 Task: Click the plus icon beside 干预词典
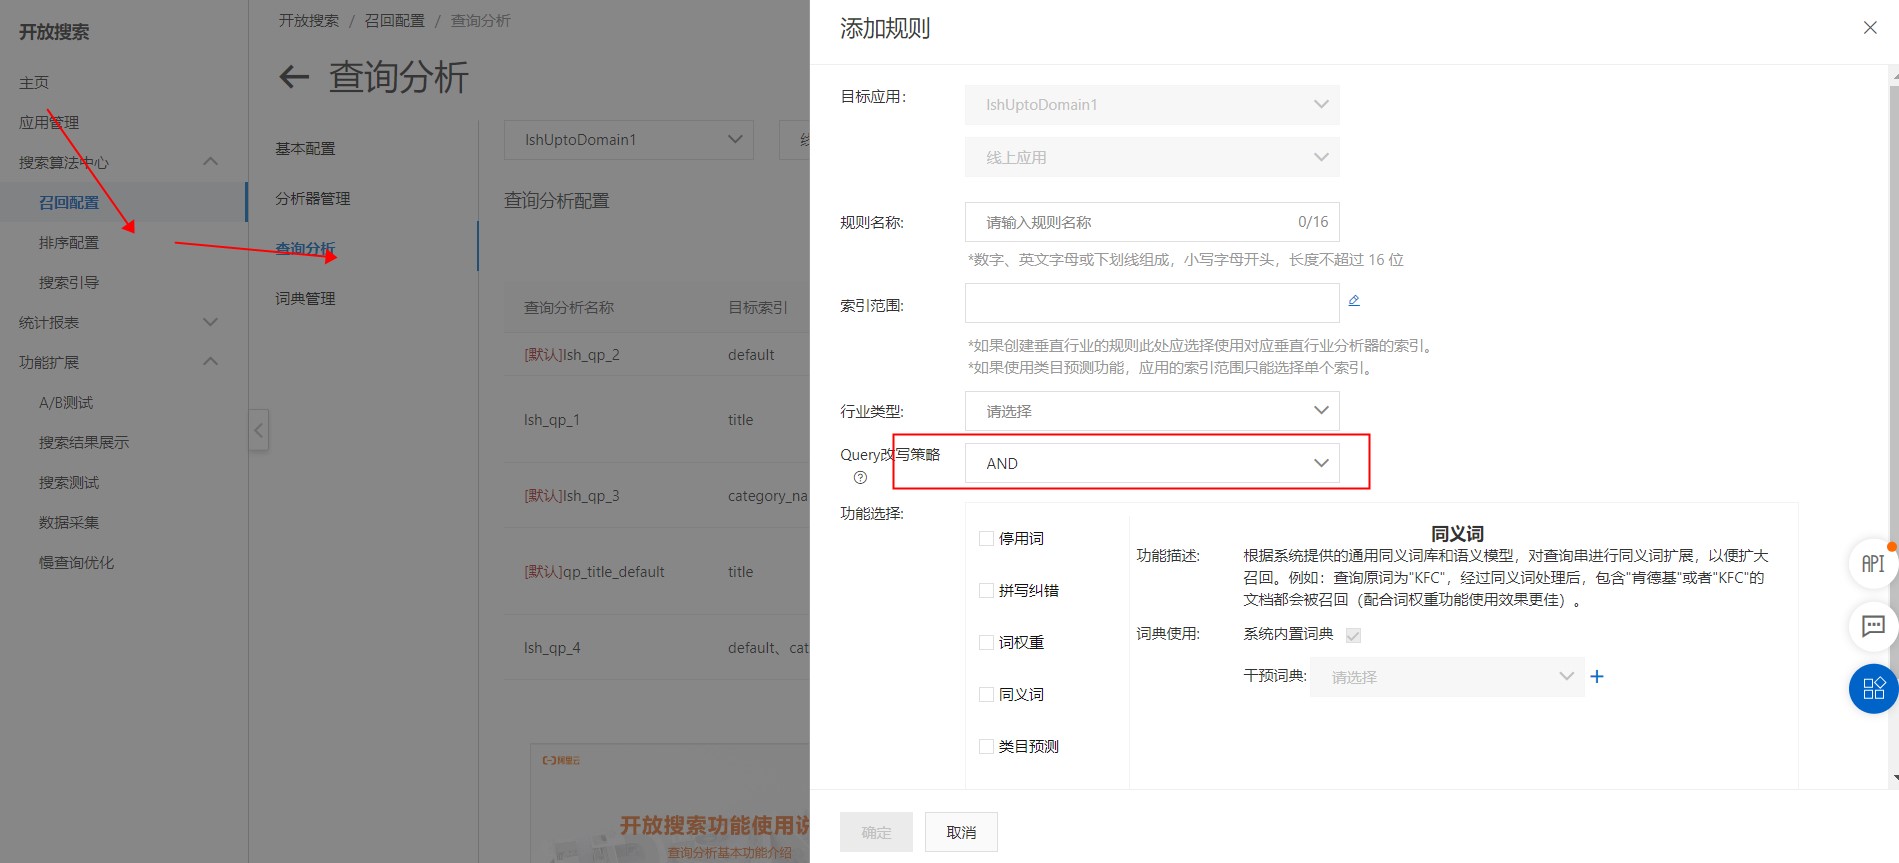[1597, 677]
